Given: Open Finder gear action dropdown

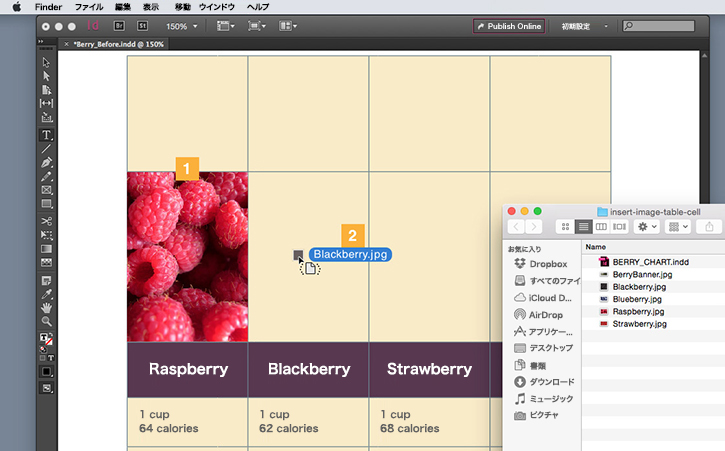Looking at the screenshot, I should click(646, 227).
